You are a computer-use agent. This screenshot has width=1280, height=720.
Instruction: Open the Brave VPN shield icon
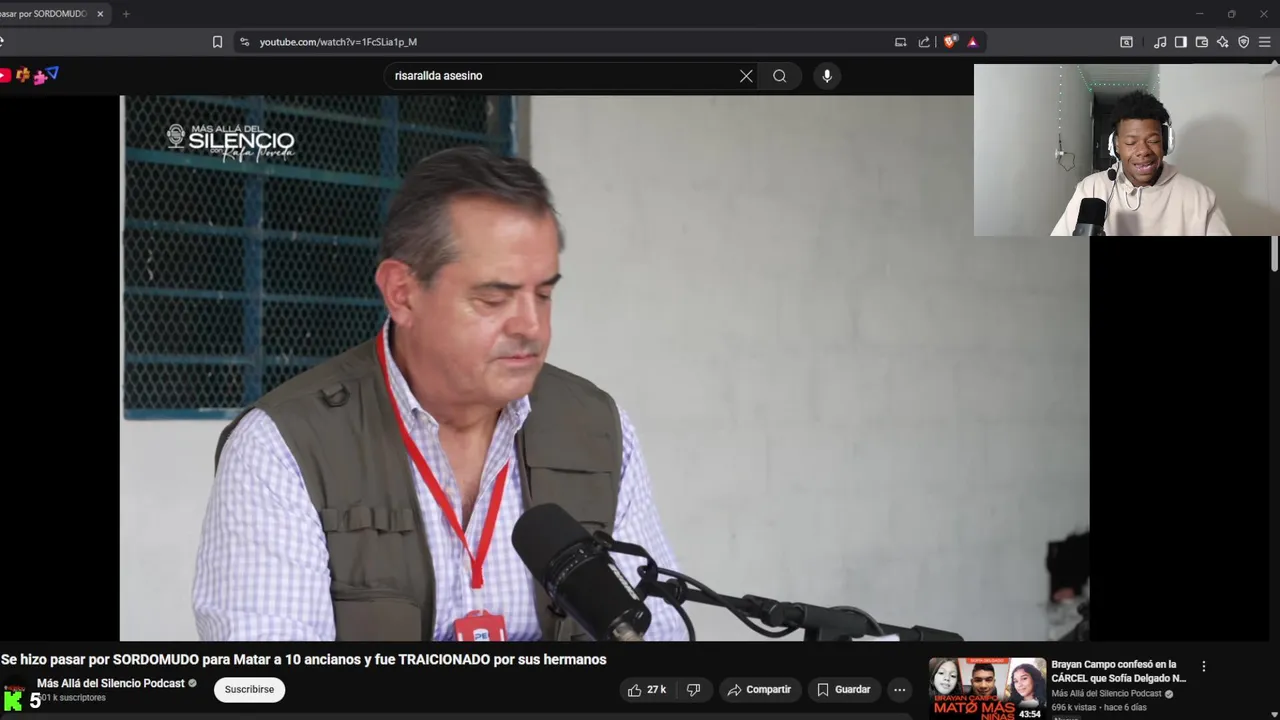click(x=1243, y=42)
